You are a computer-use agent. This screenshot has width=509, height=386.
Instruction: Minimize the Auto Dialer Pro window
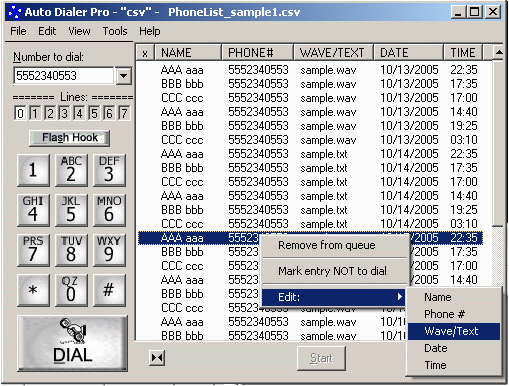pos(458,12)
